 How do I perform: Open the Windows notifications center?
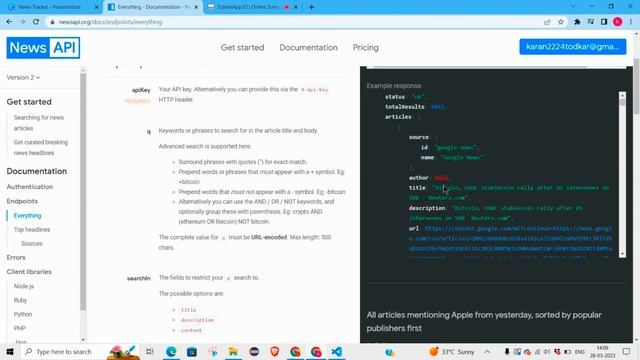627,351
